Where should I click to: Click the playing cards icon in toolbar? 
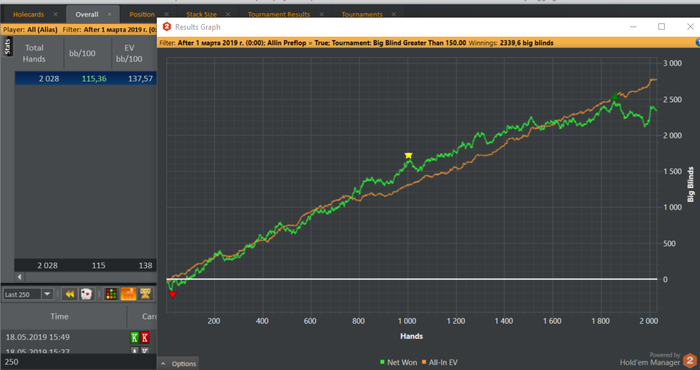click(87, 294)
